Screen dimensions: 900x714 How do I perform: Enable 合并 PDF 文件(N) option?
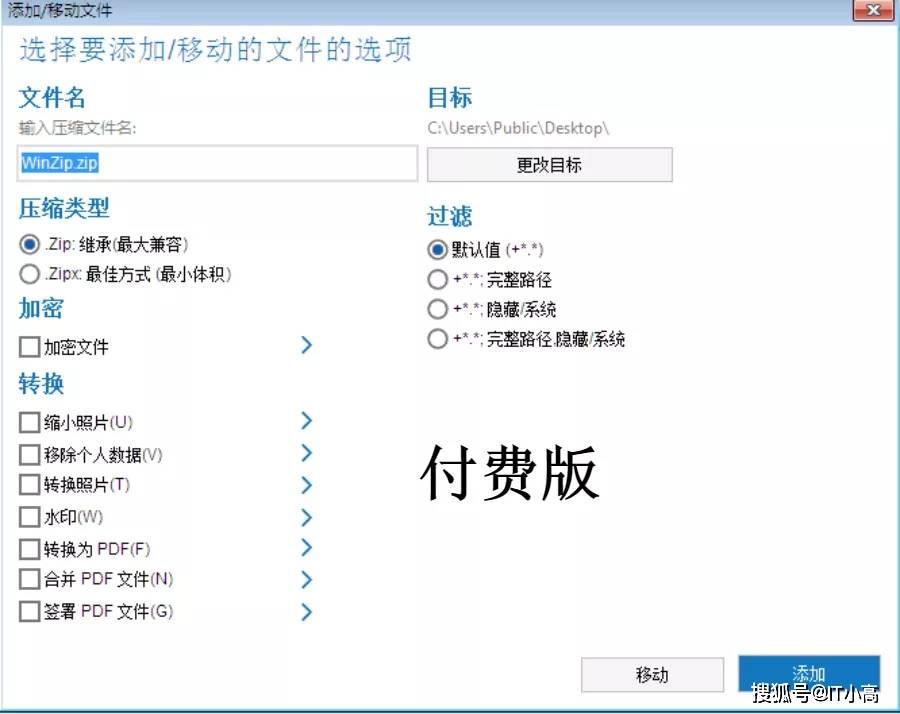point(29,579)
